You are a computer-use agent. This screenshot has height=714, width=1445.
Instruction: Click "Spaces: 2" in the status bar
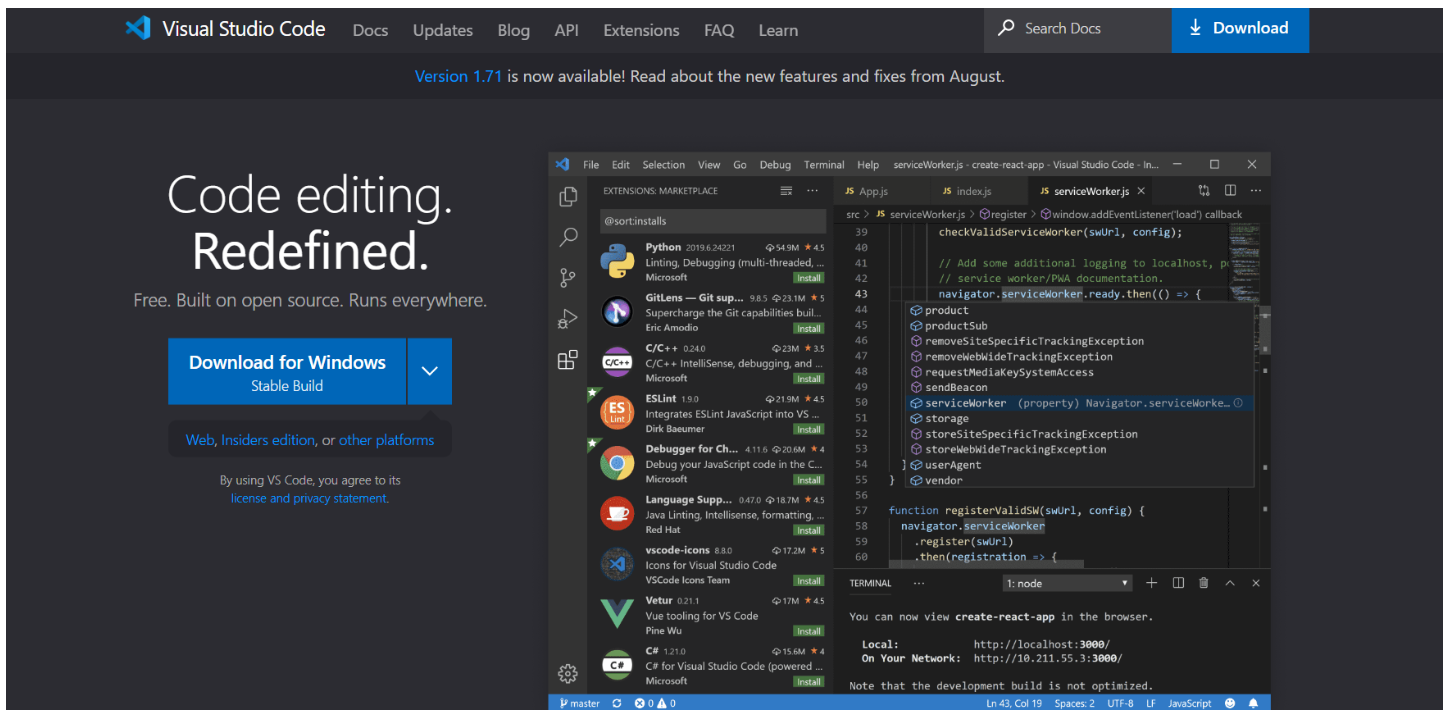(1075, 703)
